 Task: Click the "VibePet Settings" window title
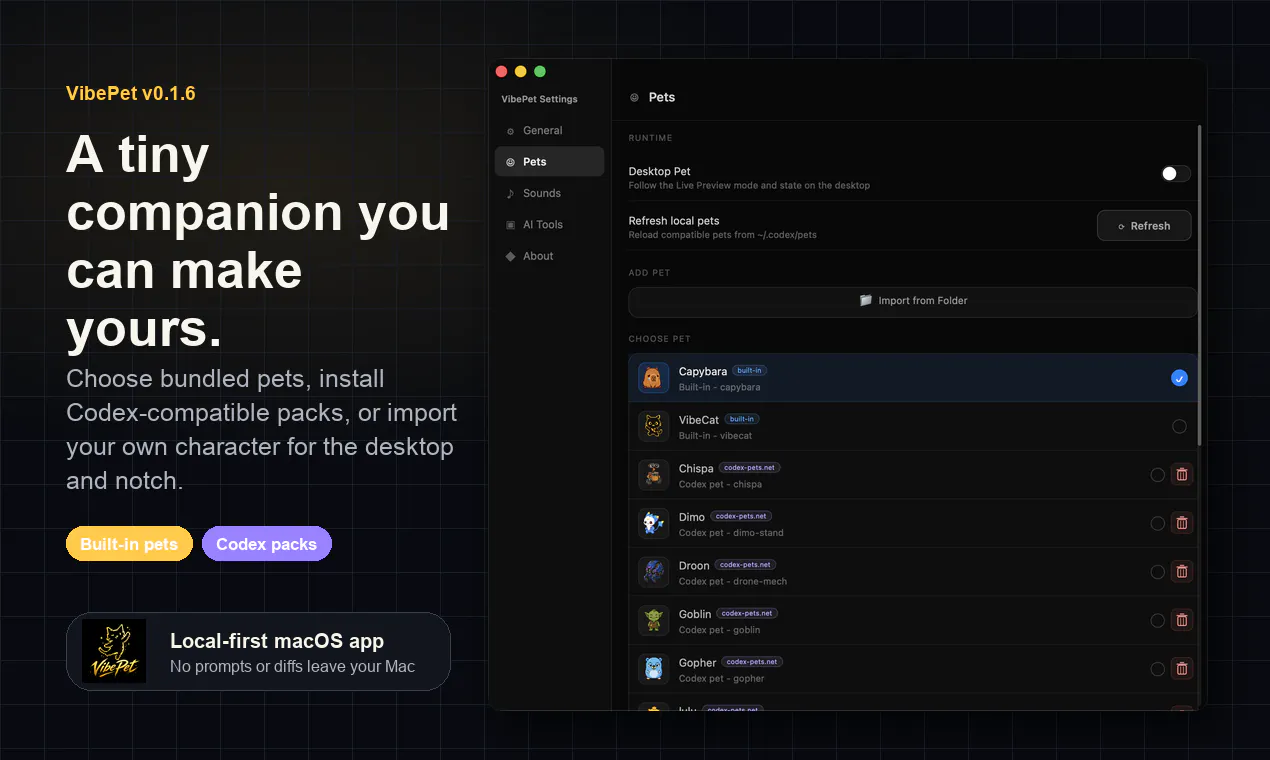[x=539, y=99]
